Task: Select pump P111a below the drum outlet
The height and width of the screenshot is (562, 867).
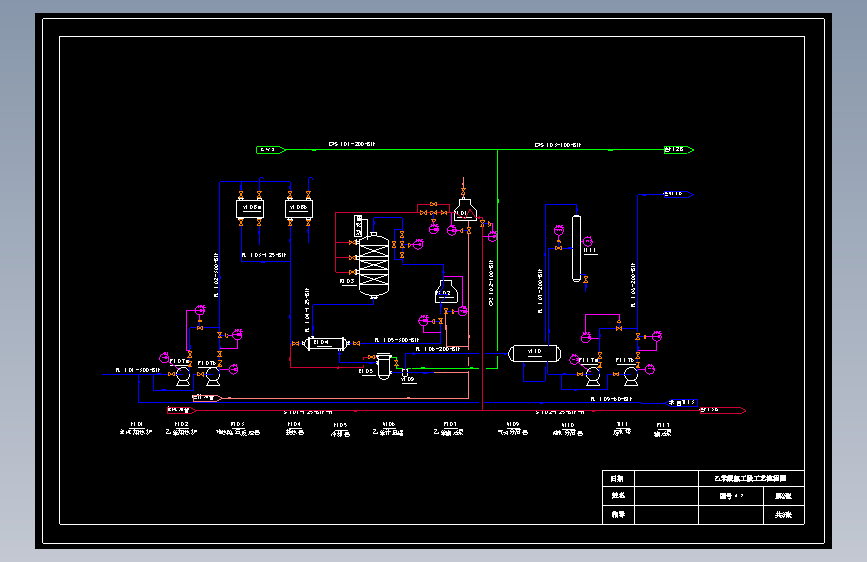Action: point(593,376)
